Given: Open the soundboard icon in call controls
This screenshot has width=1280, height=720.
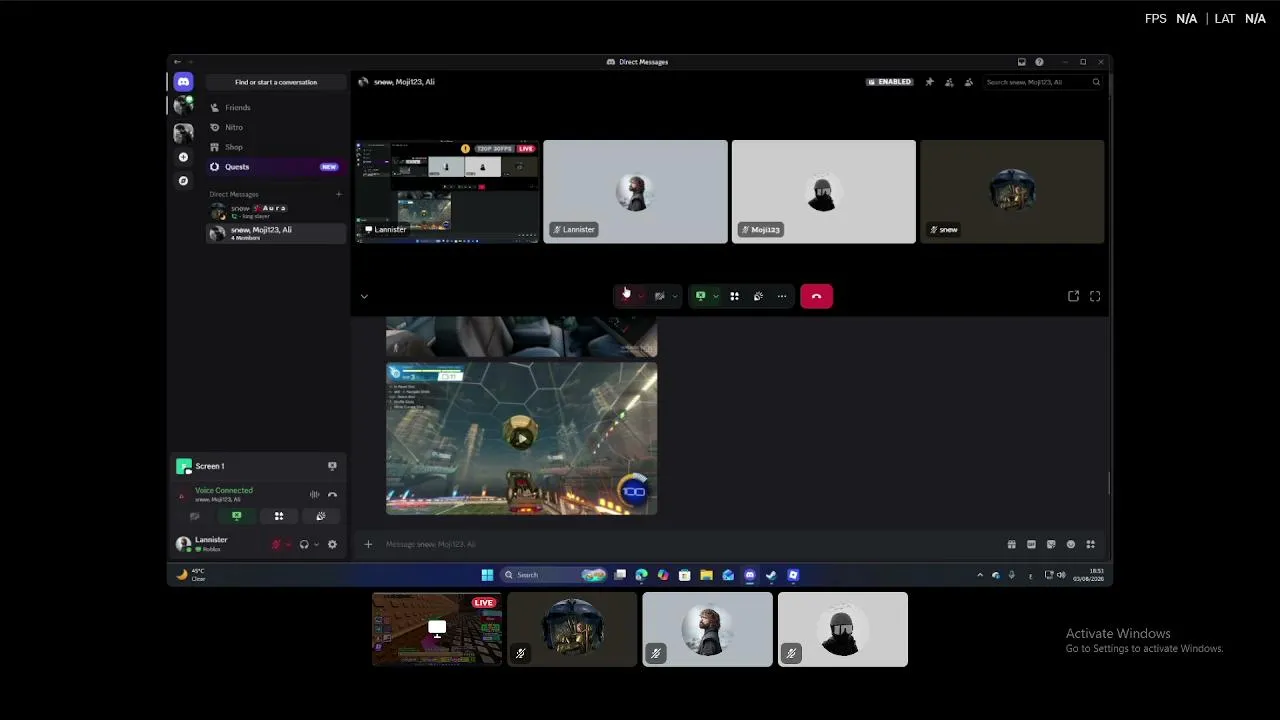Looking at the screenshot, I should point(758,296).
